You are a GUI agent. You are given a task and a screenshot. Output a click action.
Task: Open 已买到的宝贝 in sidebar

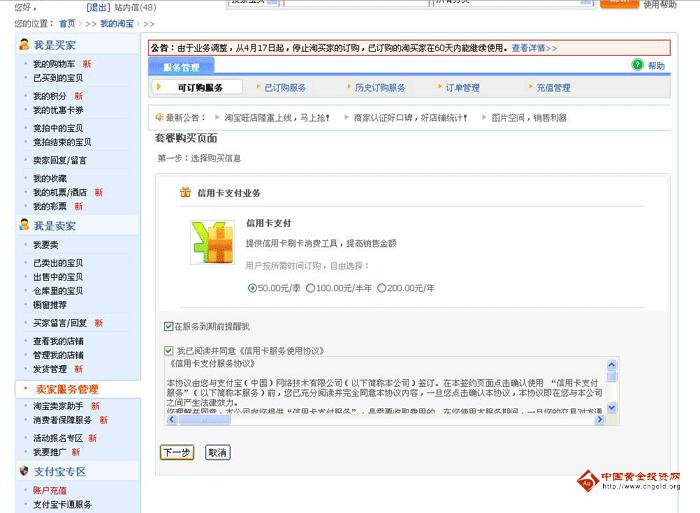[58, 78]
